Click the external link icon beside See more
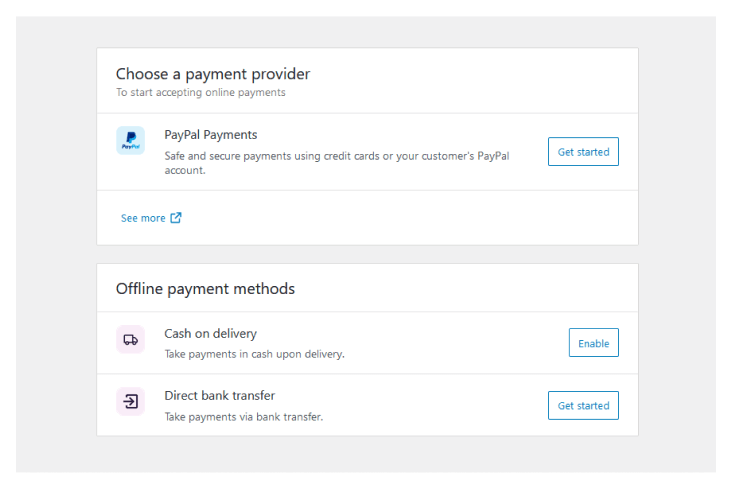Viewport: 732px width, 489px height. (176, 218)
